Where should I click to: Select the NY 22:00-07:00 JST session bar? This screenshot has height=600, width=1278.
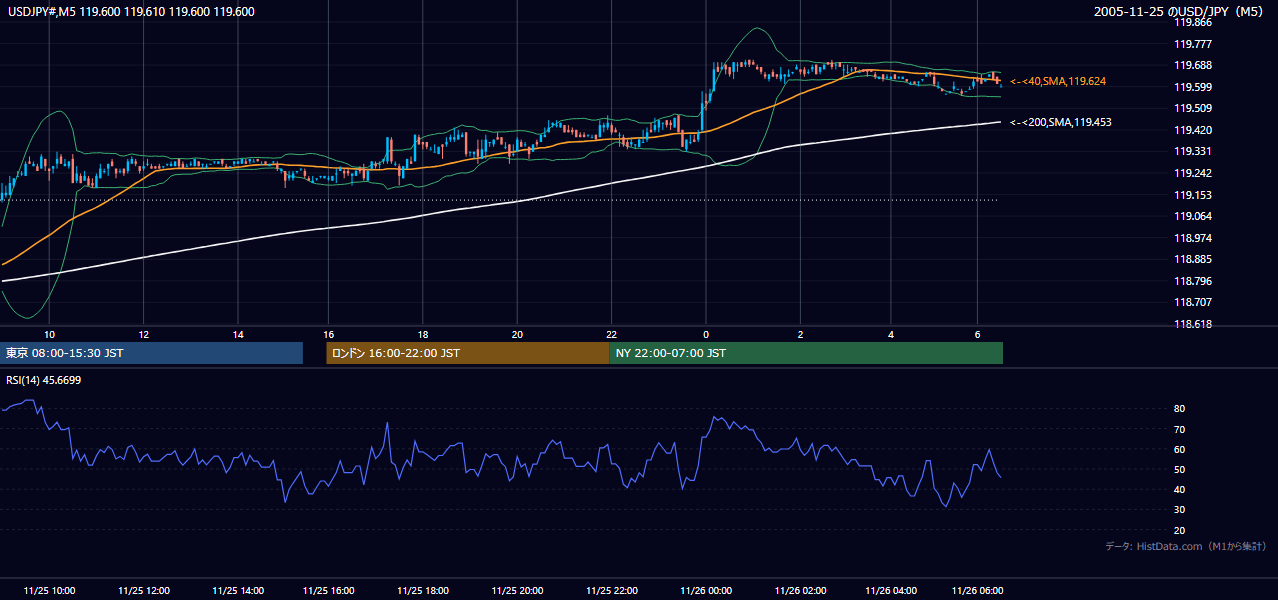pos(806,353)
